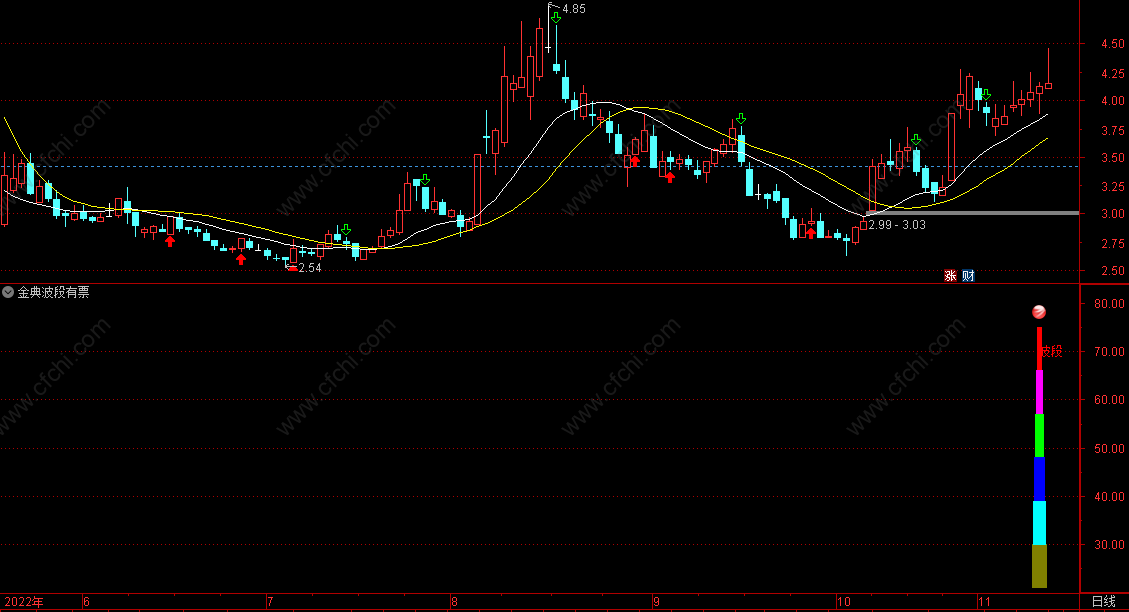
Task: Click the 2022年 label on time axis
Action: (x=24, y=602)
